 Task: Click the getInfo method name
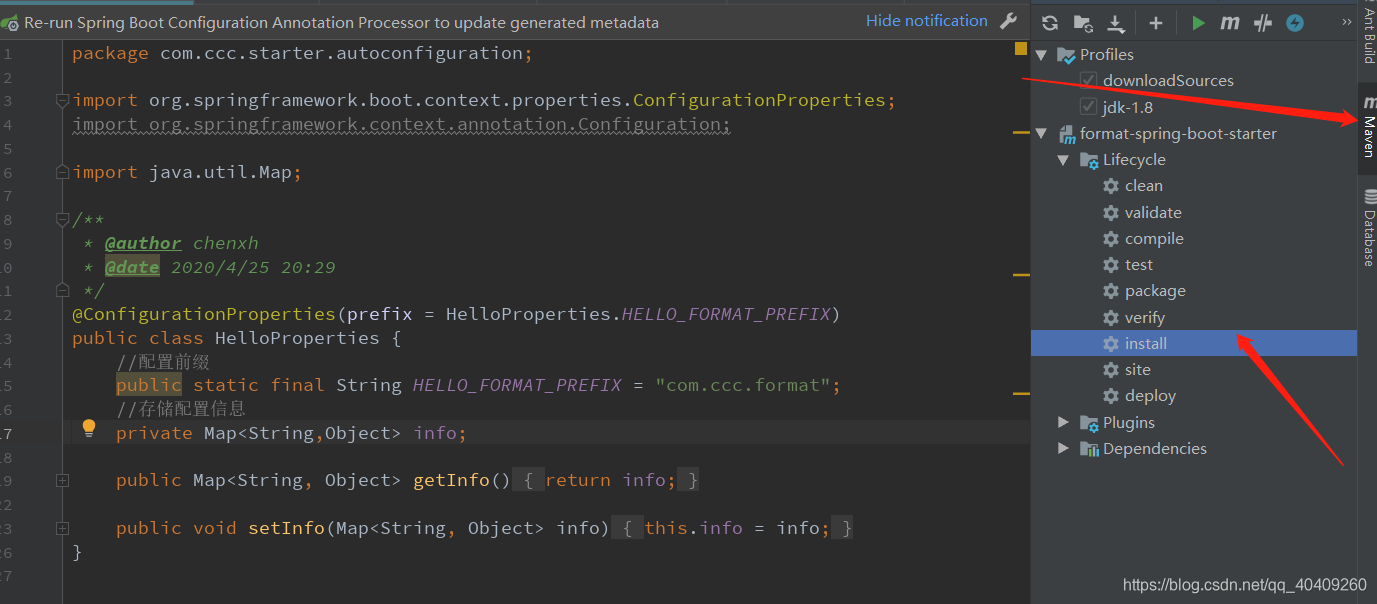451,480
